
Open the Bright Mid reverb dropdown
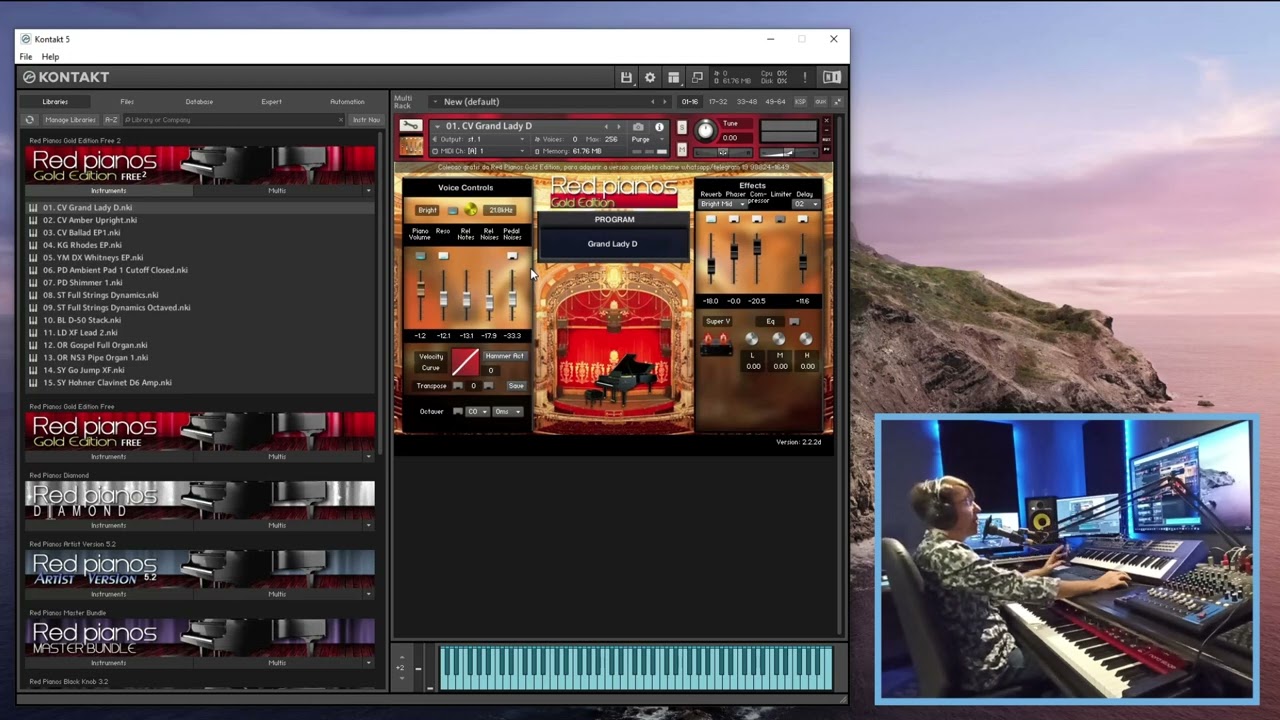click(x=722, y=204)
